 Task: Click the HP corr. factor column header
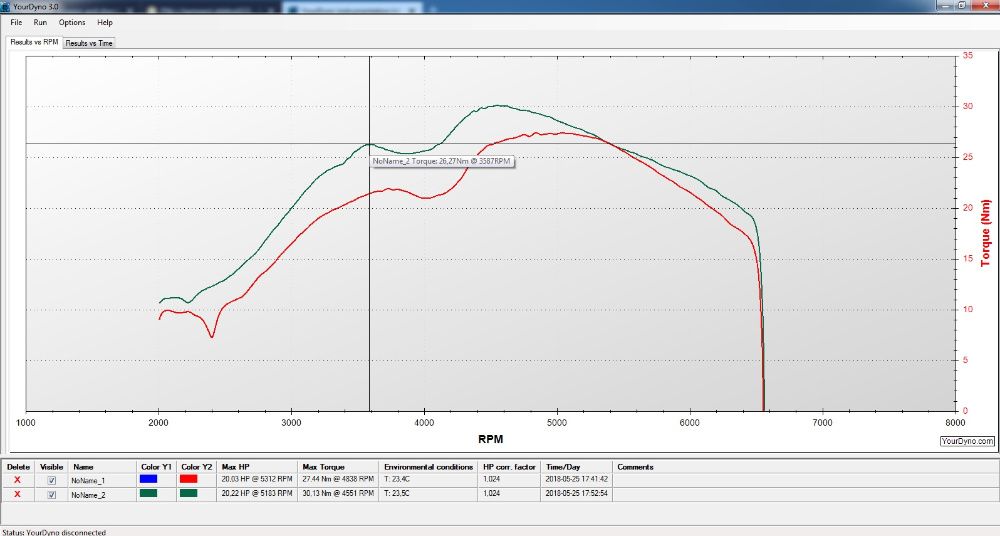tap(510, 467)
